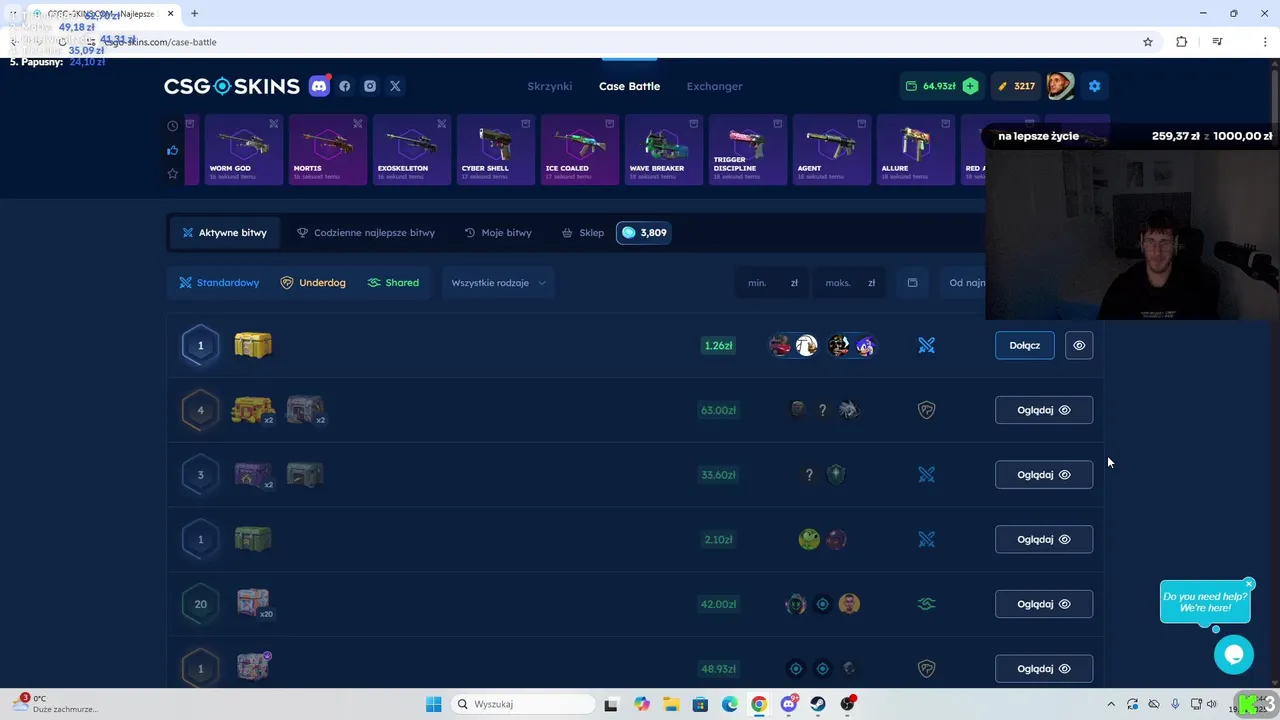Open the Windows Start menu

click(x=433, y=704)
